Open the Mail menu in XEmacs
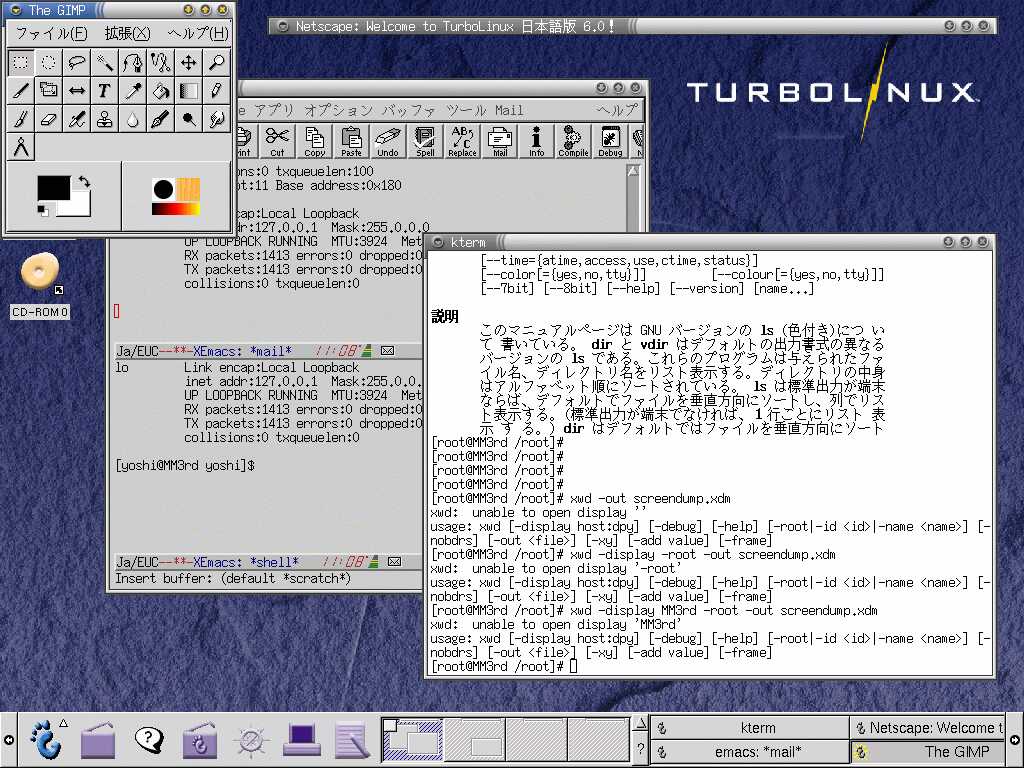Screen dimensions: 1024x768 509,110
